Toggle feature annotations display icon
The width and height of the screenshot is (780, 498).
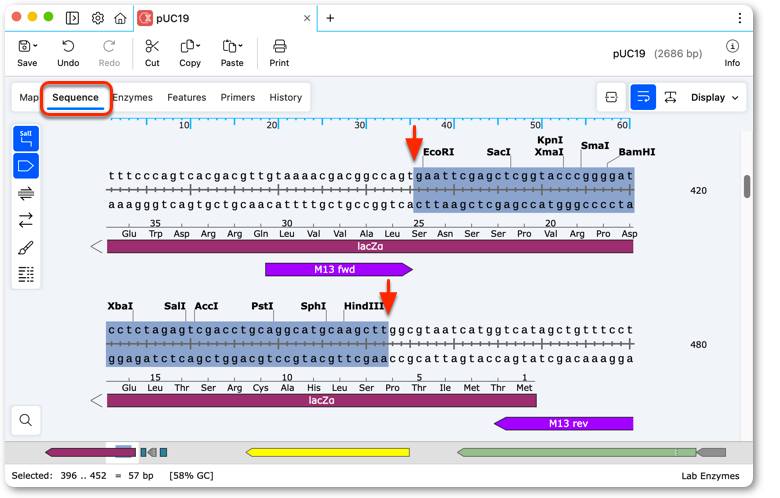[x=26, y=166]
